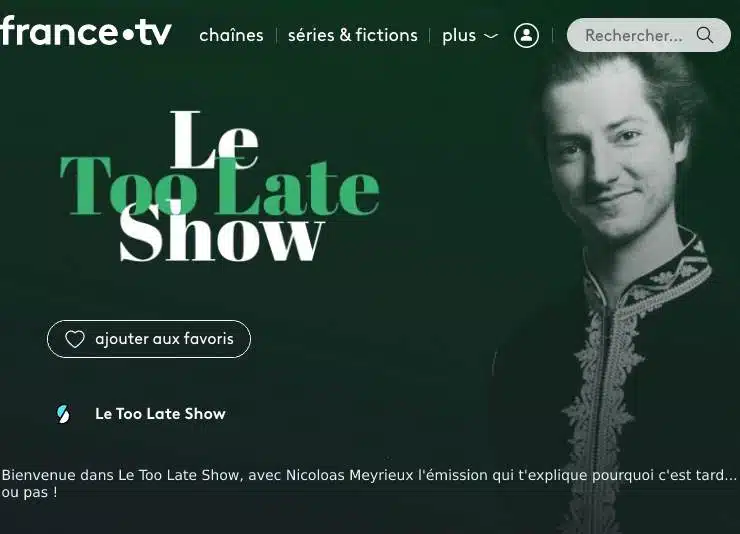Add show with ajouter aux favoris
740x534 pixels.
click(x=149, y=339)
